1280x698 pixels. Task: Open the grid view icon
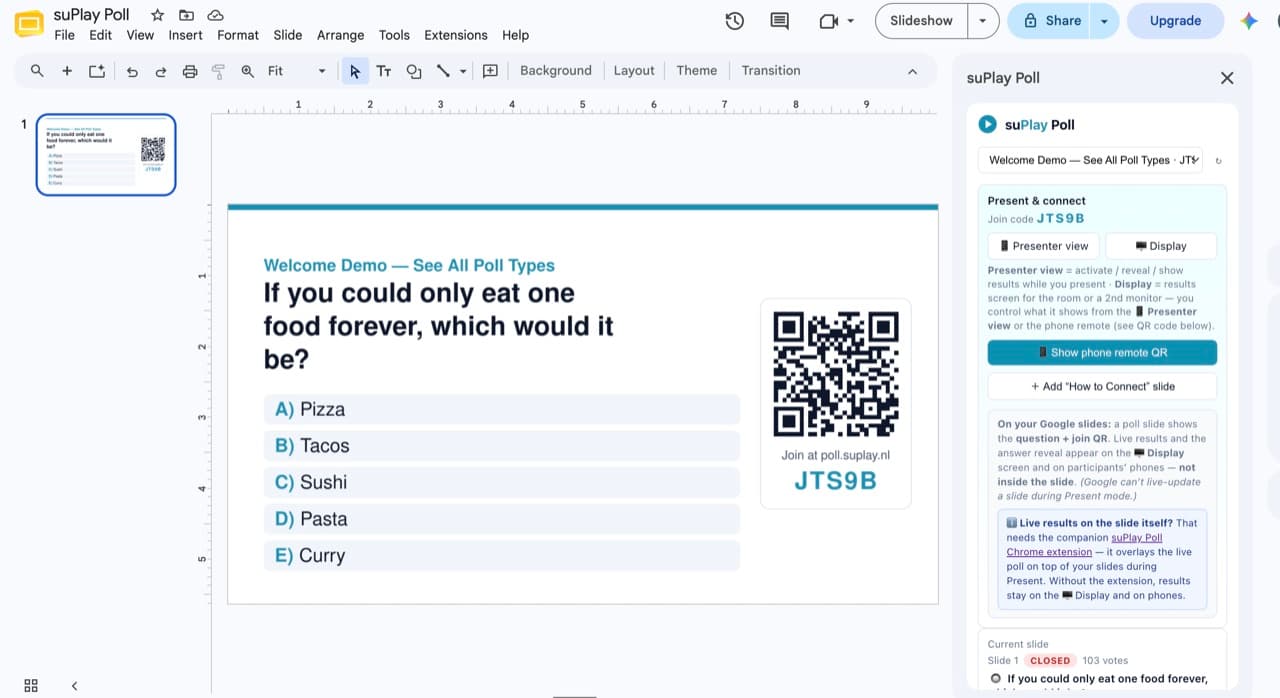click(x=31, y=685)
